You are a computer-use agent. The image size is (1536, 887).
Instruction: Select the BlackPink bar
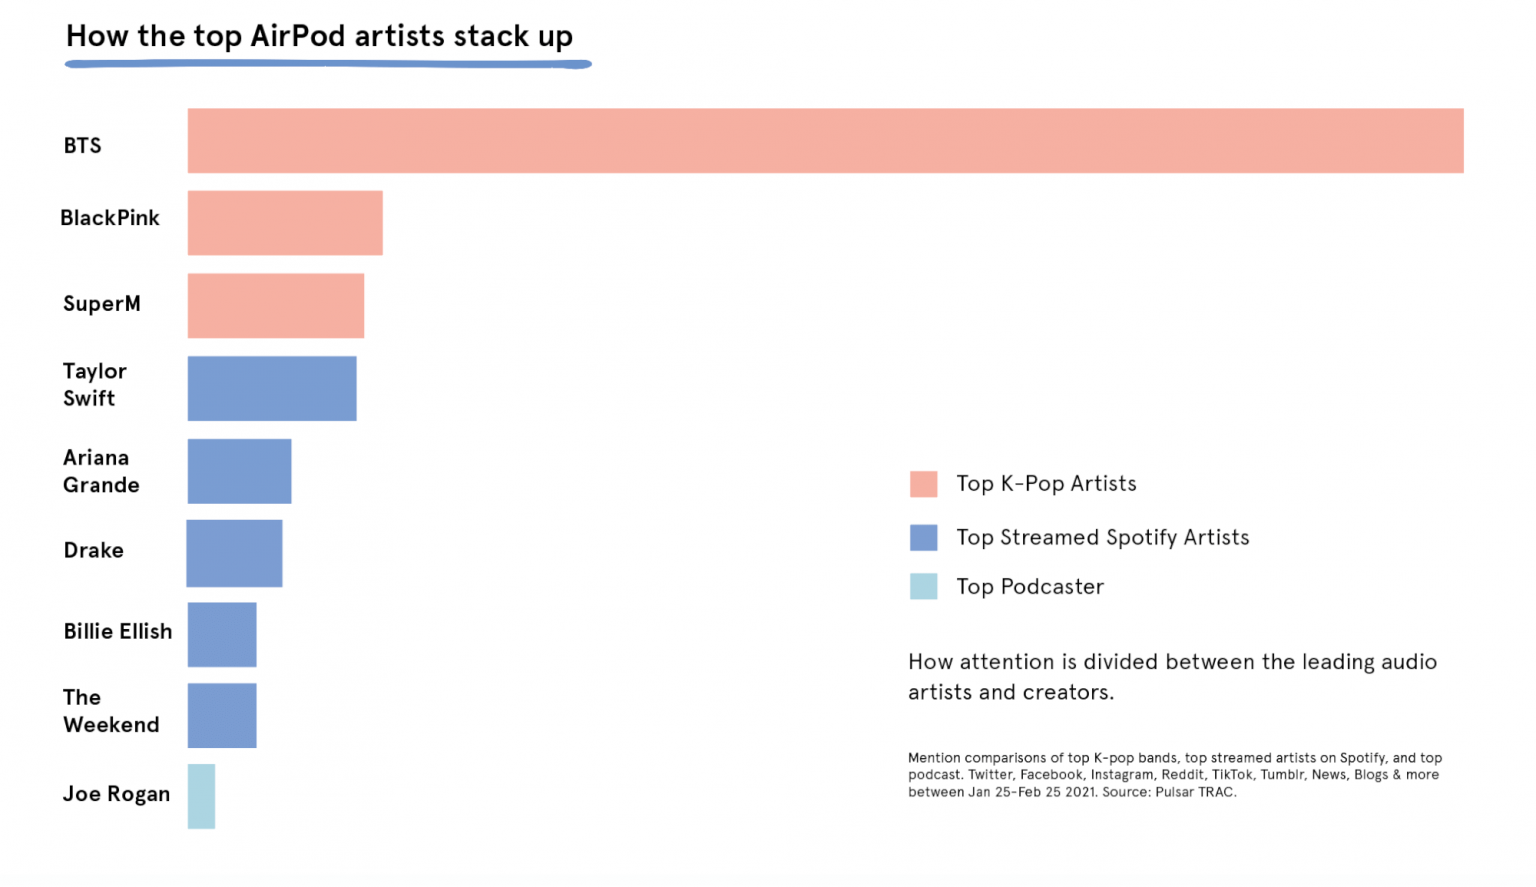(285, 223)
